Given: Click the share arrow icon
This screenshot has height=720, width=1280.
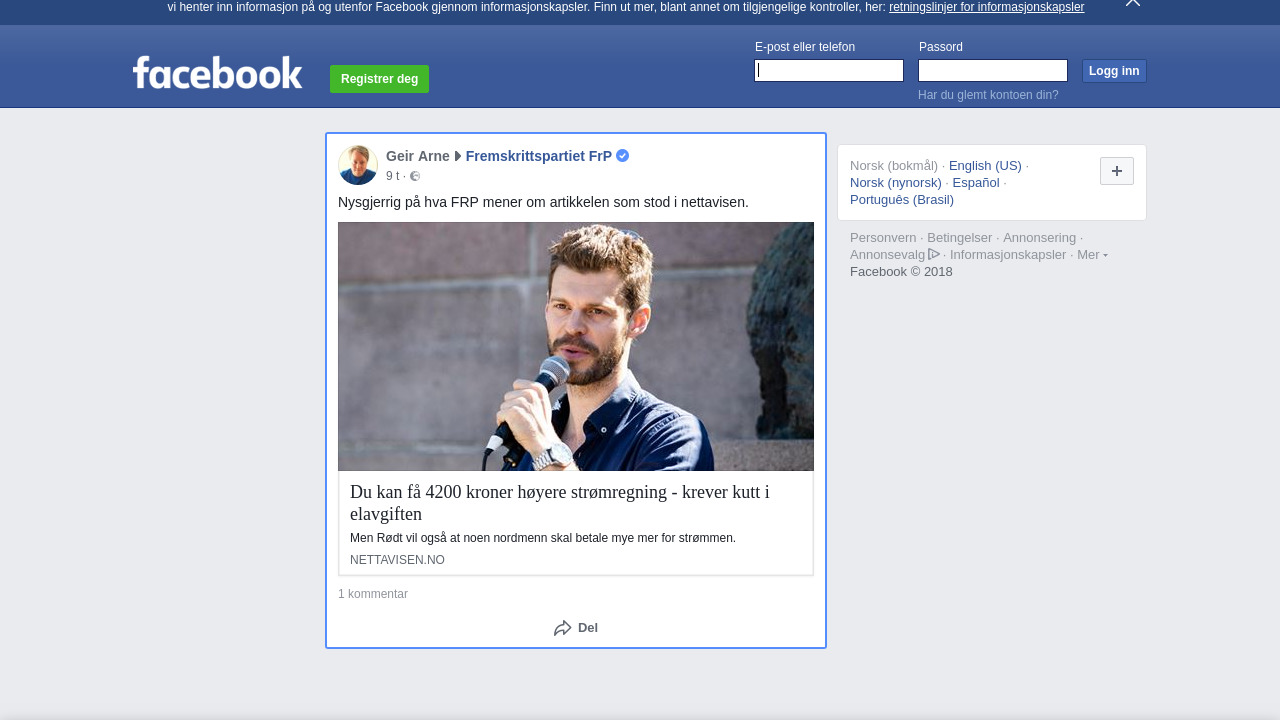Looking at the screenshot, I should (x=563, y=628).
